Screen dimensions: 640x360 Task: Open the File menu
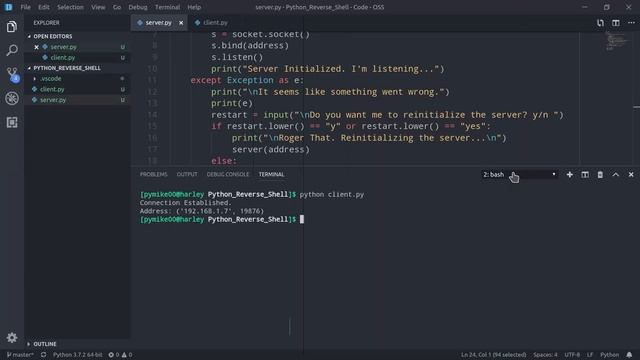click(x=25, y=7)
